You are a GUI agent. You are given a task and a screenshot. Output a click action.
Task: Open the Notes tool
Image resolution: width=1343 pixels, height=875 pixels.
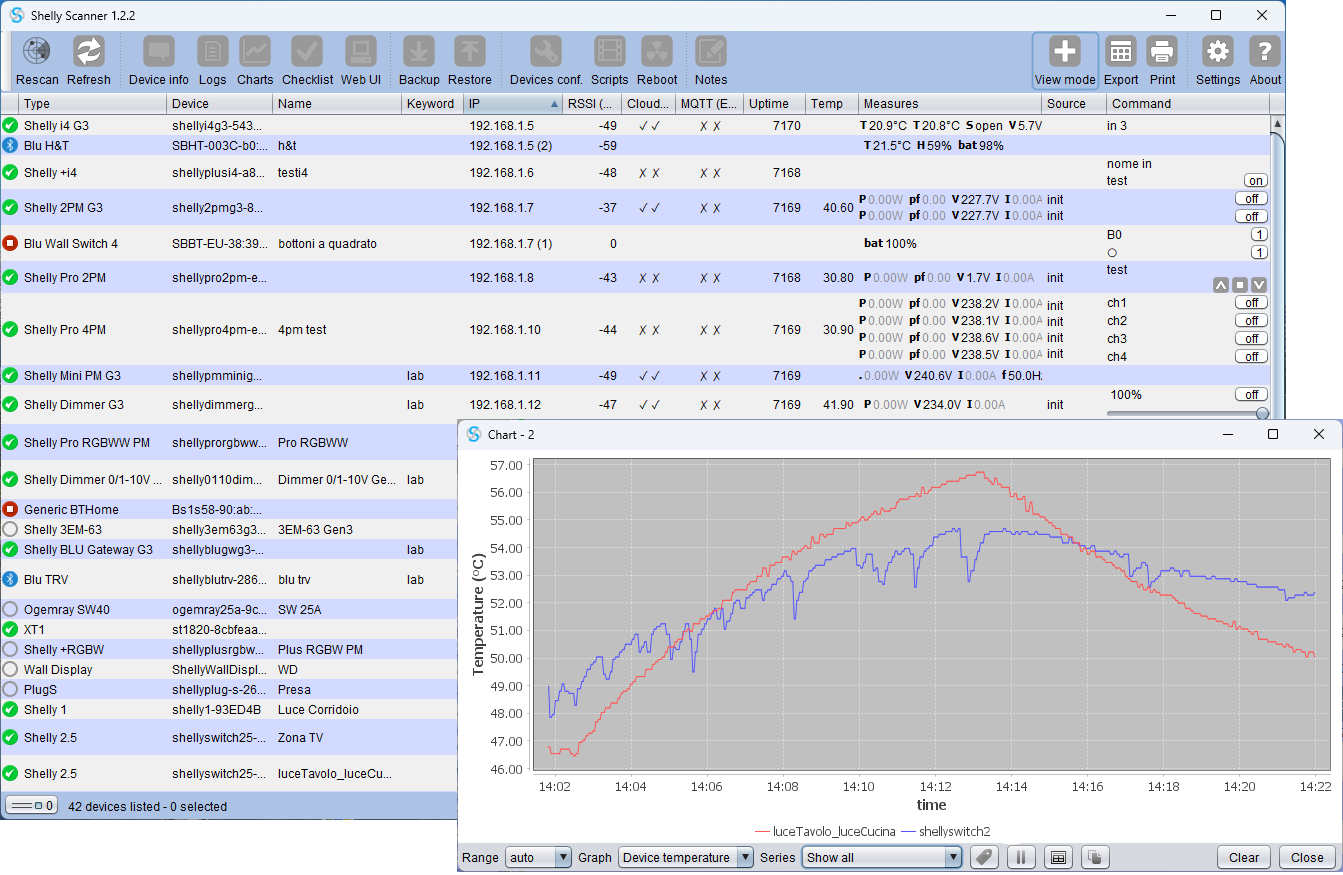pyautogui.click(x=711, y=61)
